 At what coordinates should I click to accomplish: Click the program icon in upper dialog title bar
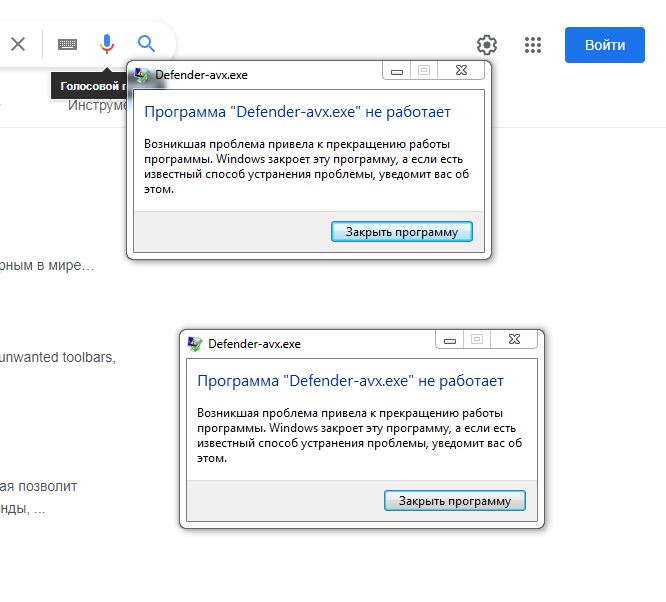tap(141, 75)
